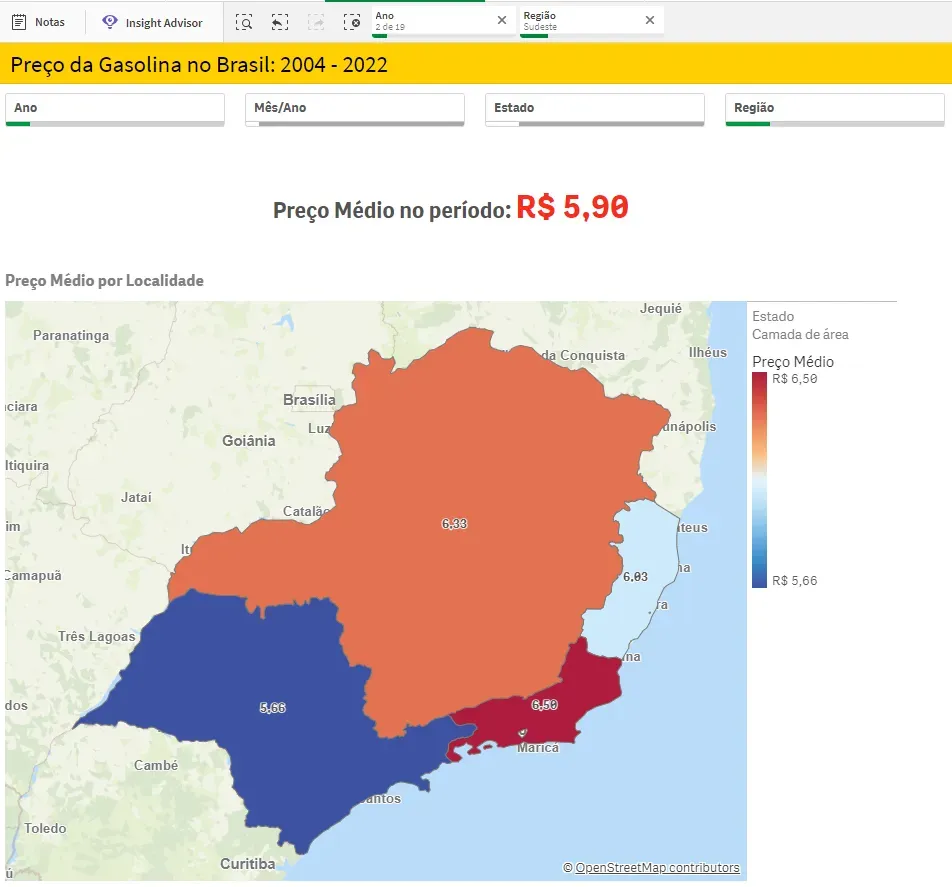
Task: Open the Região filter pane
Action: coord(833,108)
